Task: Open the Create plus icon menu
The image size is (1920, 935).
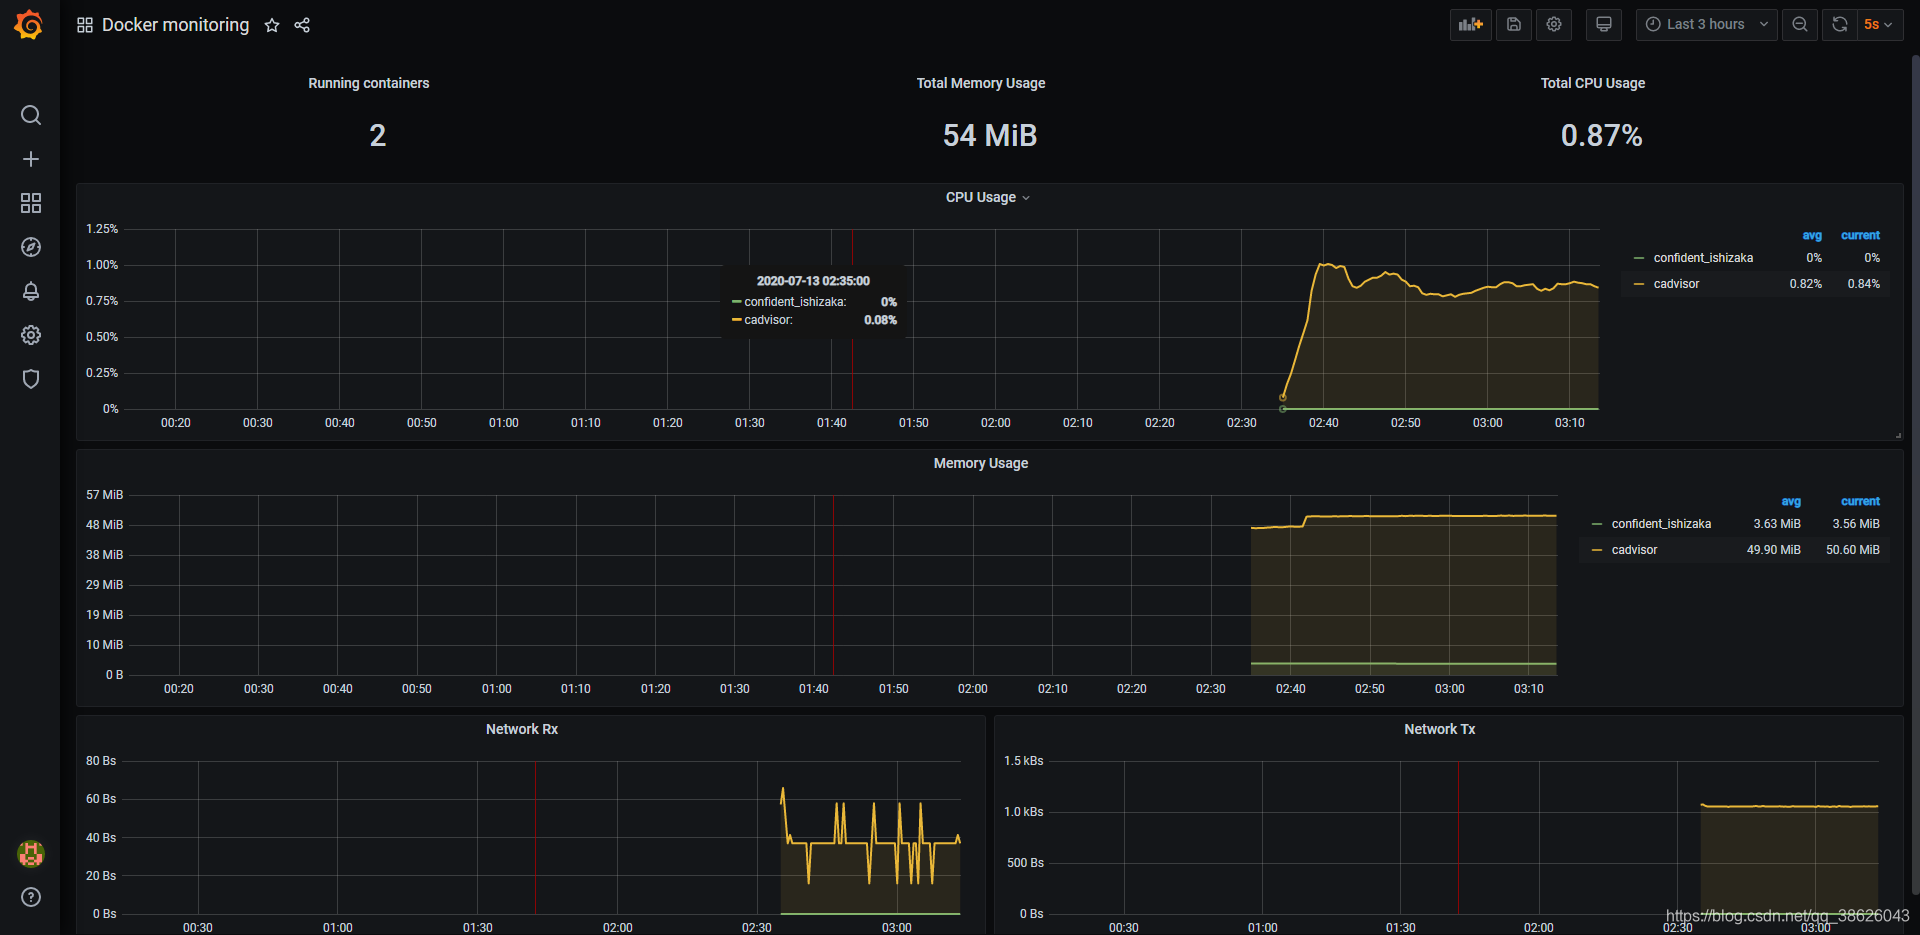Action: [31, 159]
